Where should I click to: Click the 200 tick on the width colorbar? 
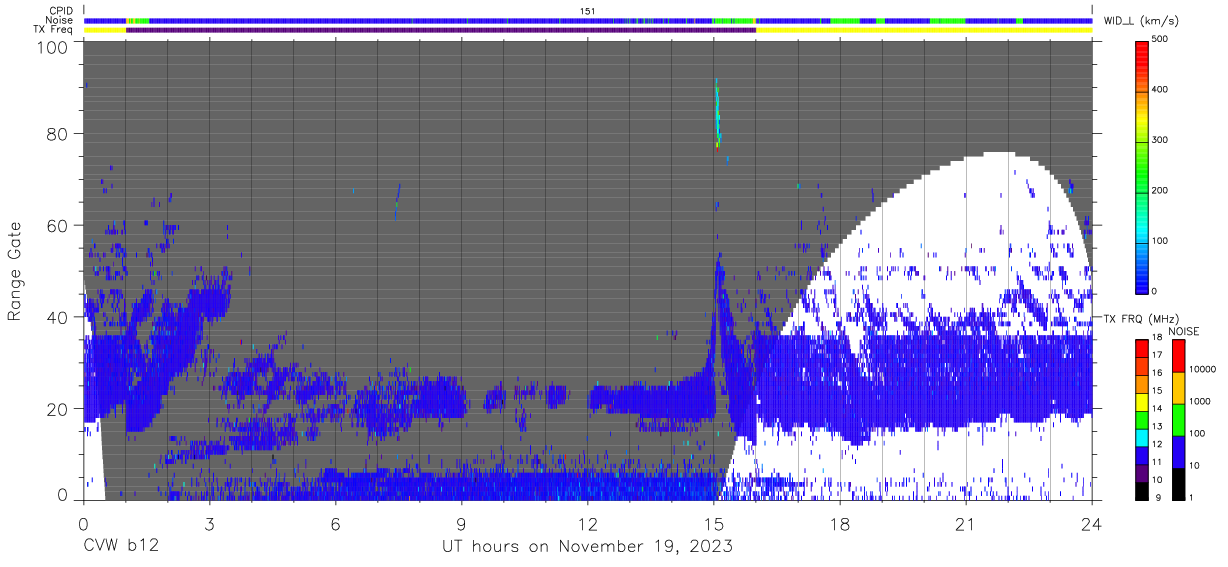click(1162, 190)
